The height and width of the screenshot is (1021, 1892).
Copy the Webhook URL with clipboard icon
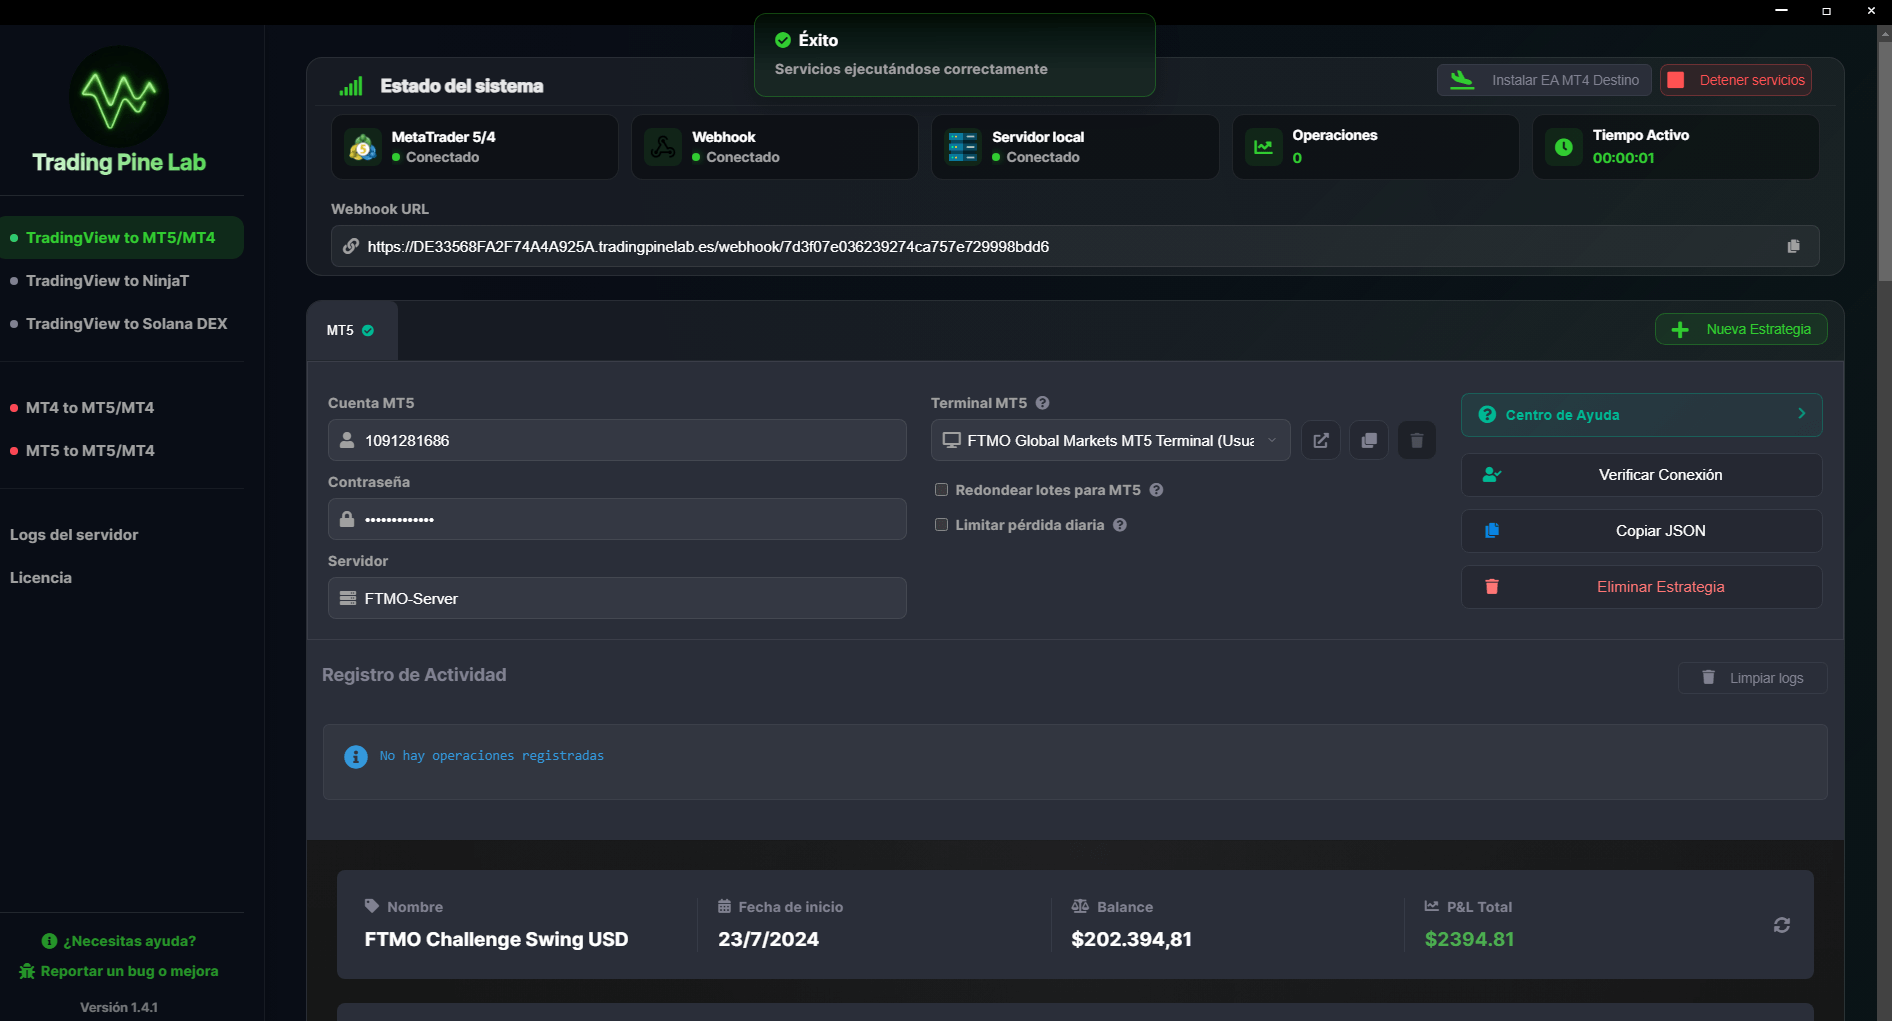[1793, 246]
